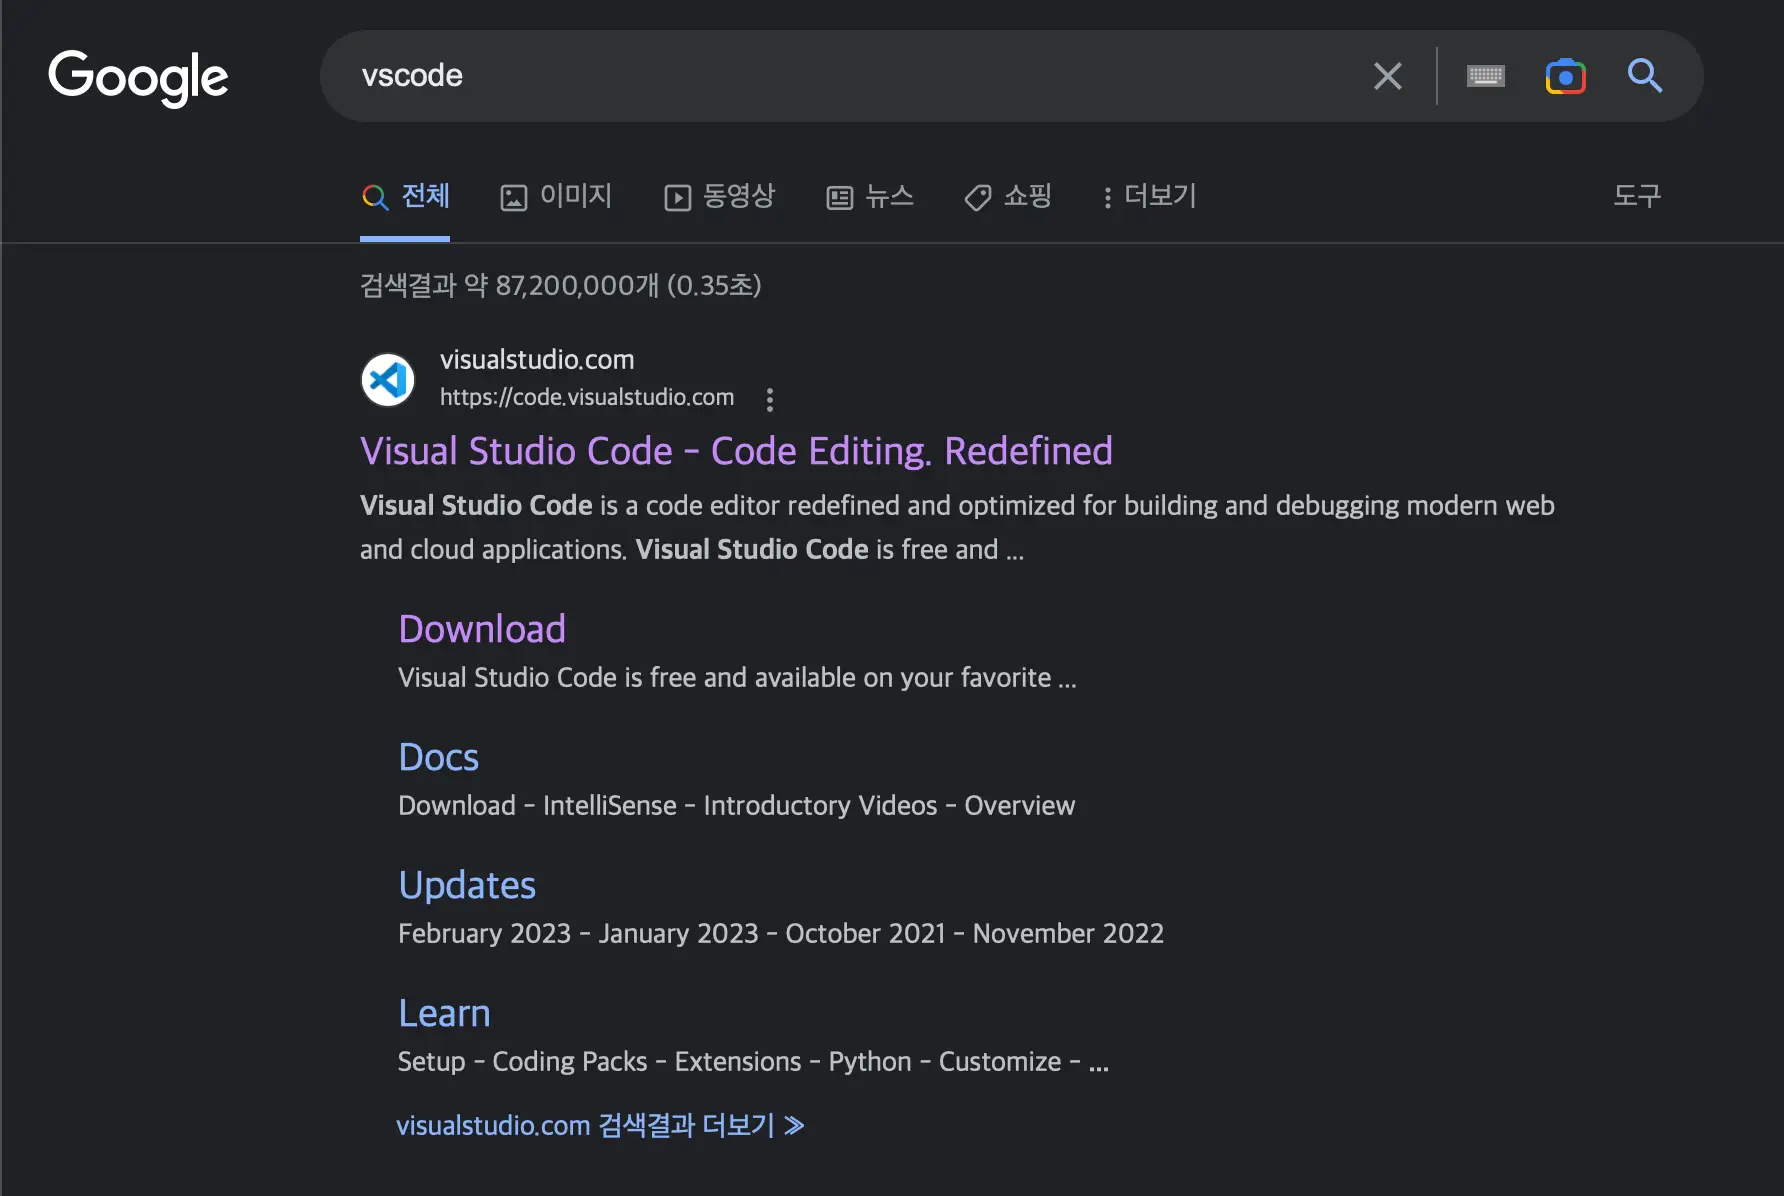Screen dimensions: 1784x1196
Task: Open the 뉴스 tab
Action: tap(870, 196)
